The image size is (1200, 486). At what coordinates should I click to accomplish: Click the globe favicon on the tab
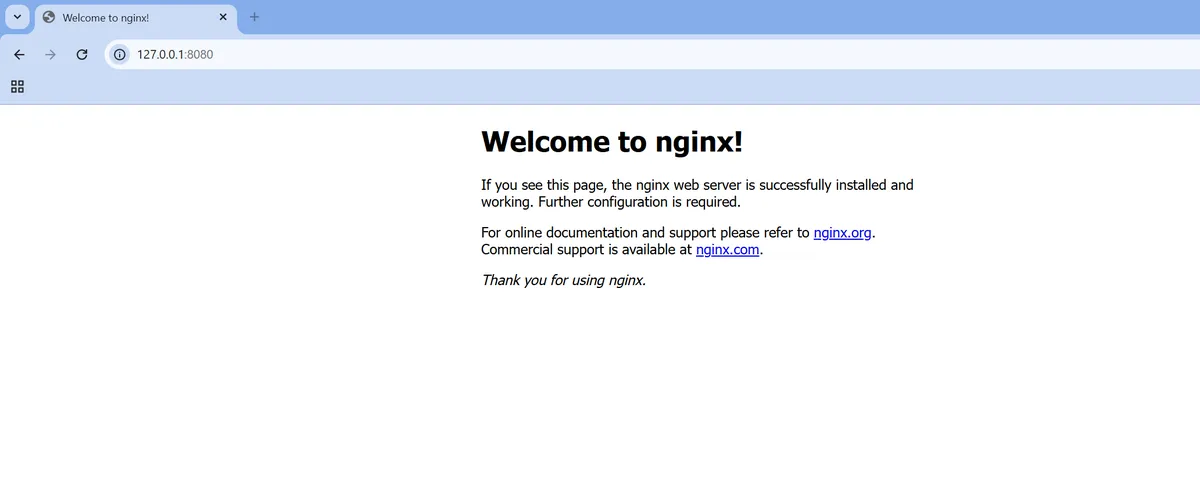tap(49, 17)
